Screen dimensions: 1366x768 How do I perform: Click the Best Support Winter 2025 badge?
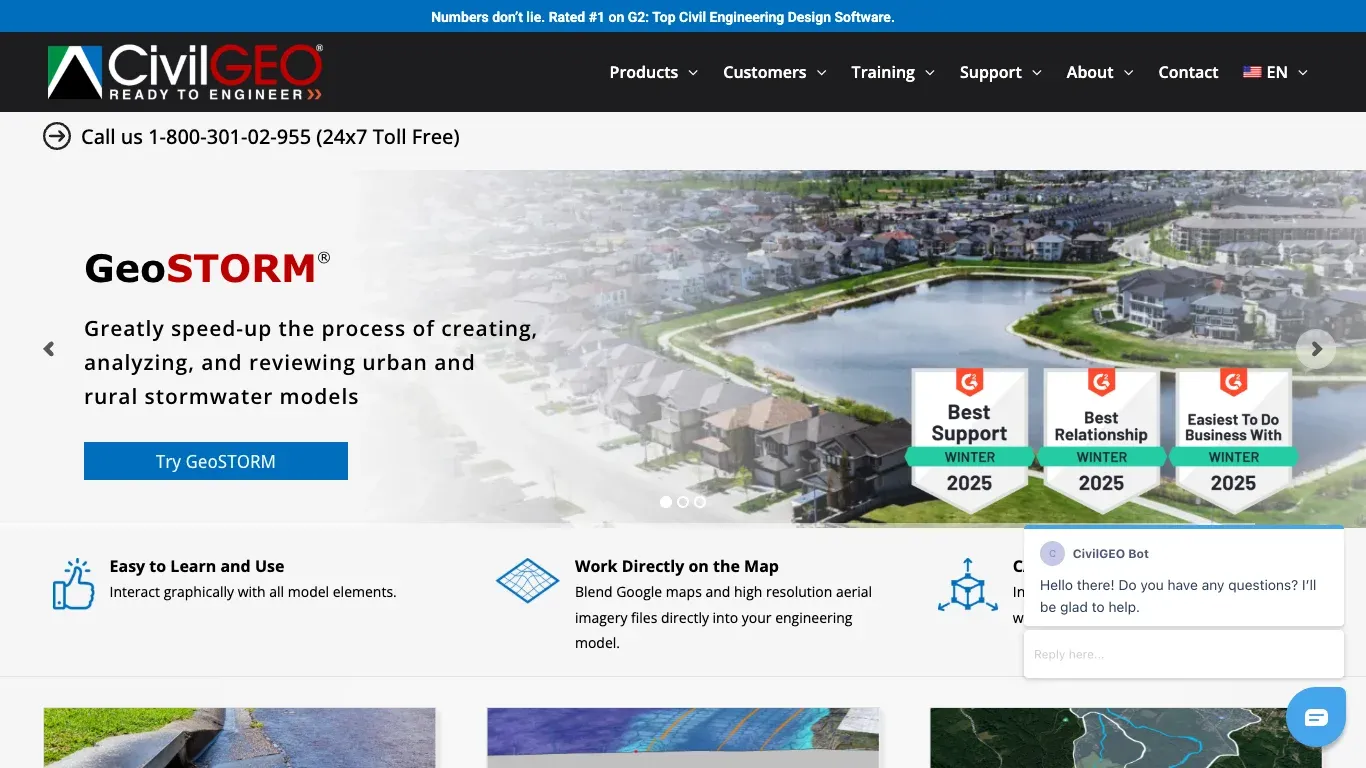pos(969,439)
